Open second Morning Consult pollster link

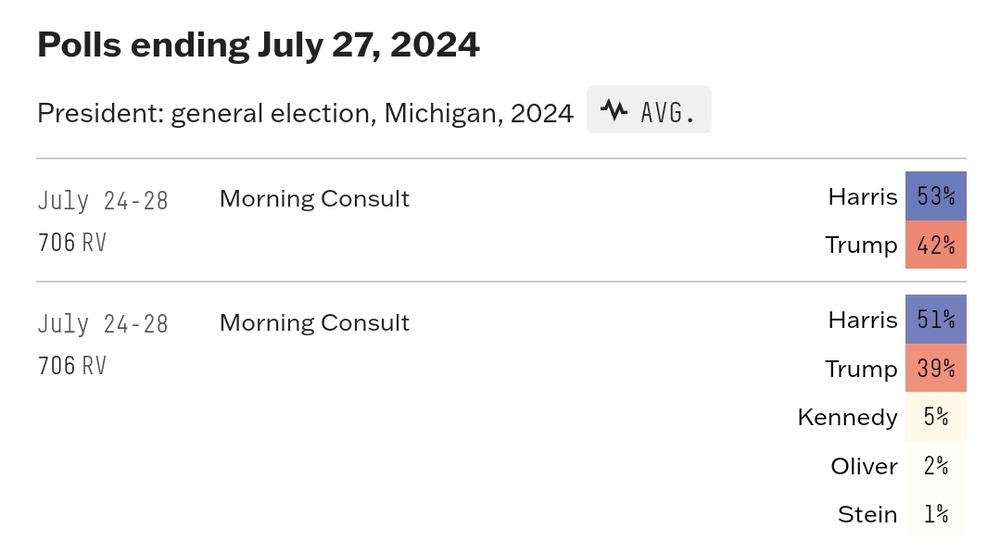pos(314,322)
